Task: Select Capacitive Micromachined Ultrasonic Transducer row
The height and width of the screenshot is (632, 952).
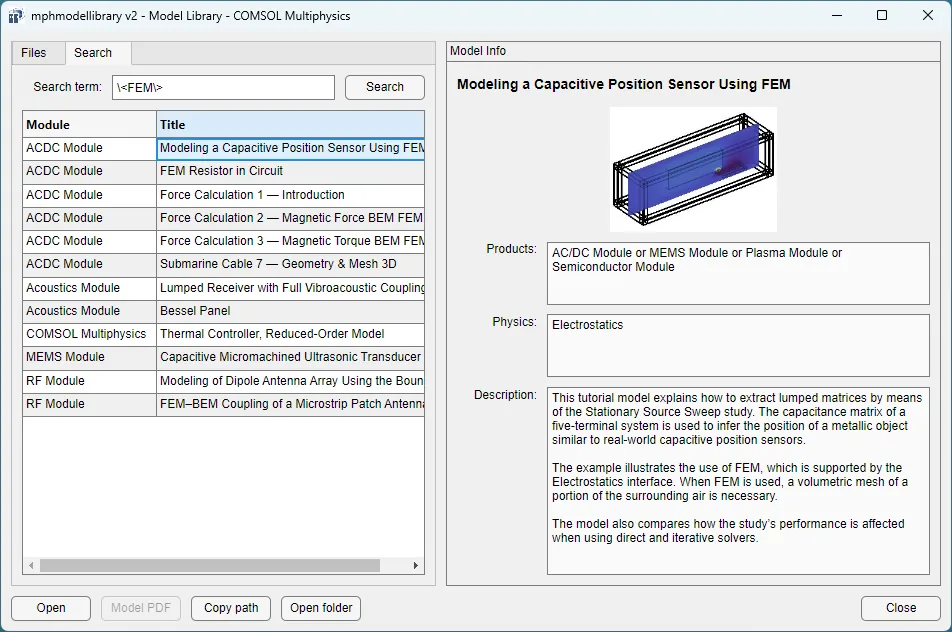Action: pos(290,357)
